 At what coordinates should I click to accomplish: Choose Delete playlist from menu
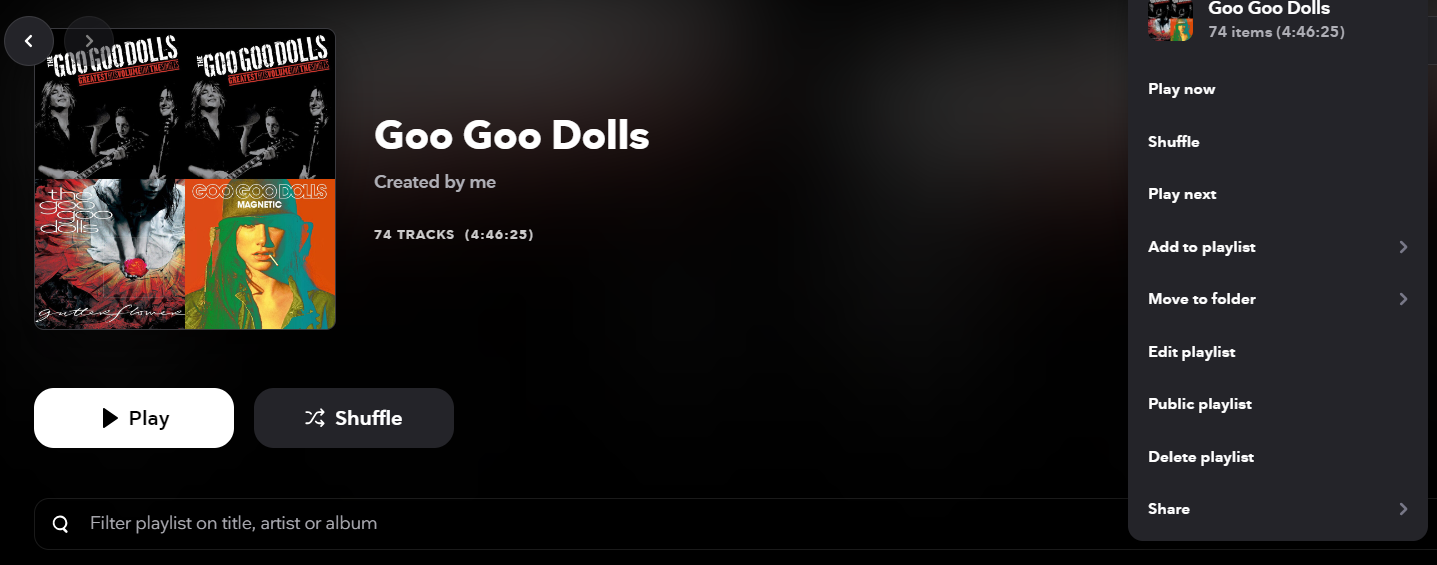(1201, 457)
